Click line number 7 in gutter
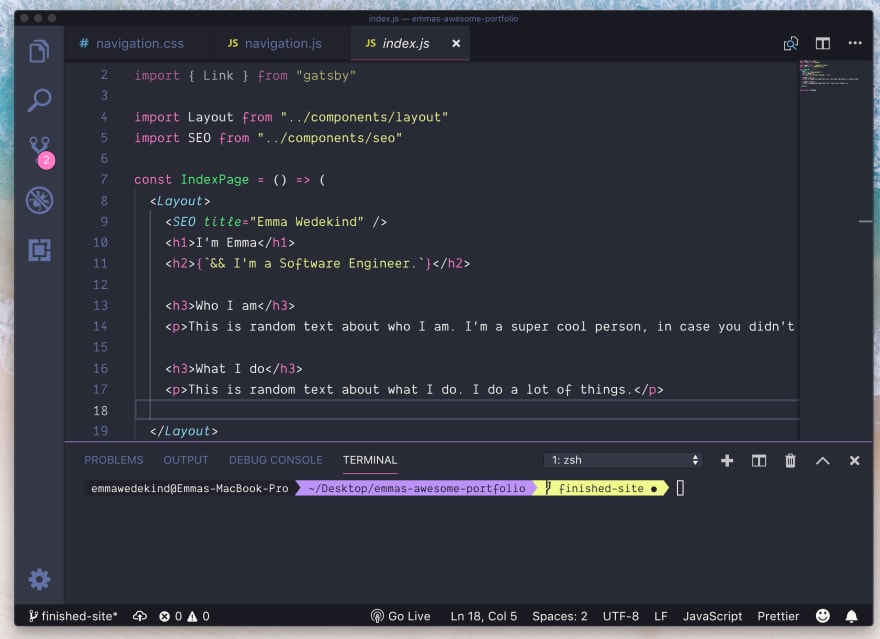Viewport: 880px width, 639px height. [x=104, y=180]
